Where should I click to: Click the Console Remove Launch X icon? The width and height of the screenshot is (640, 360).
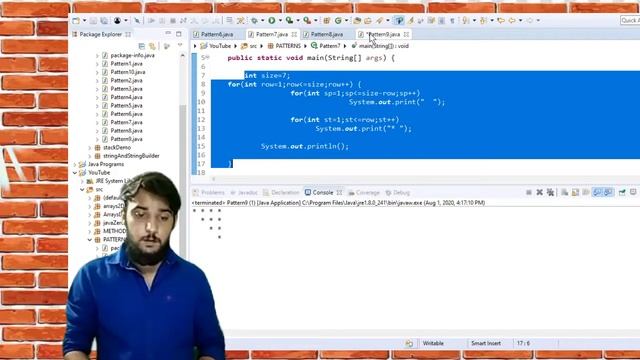click(x=540, y=192)
